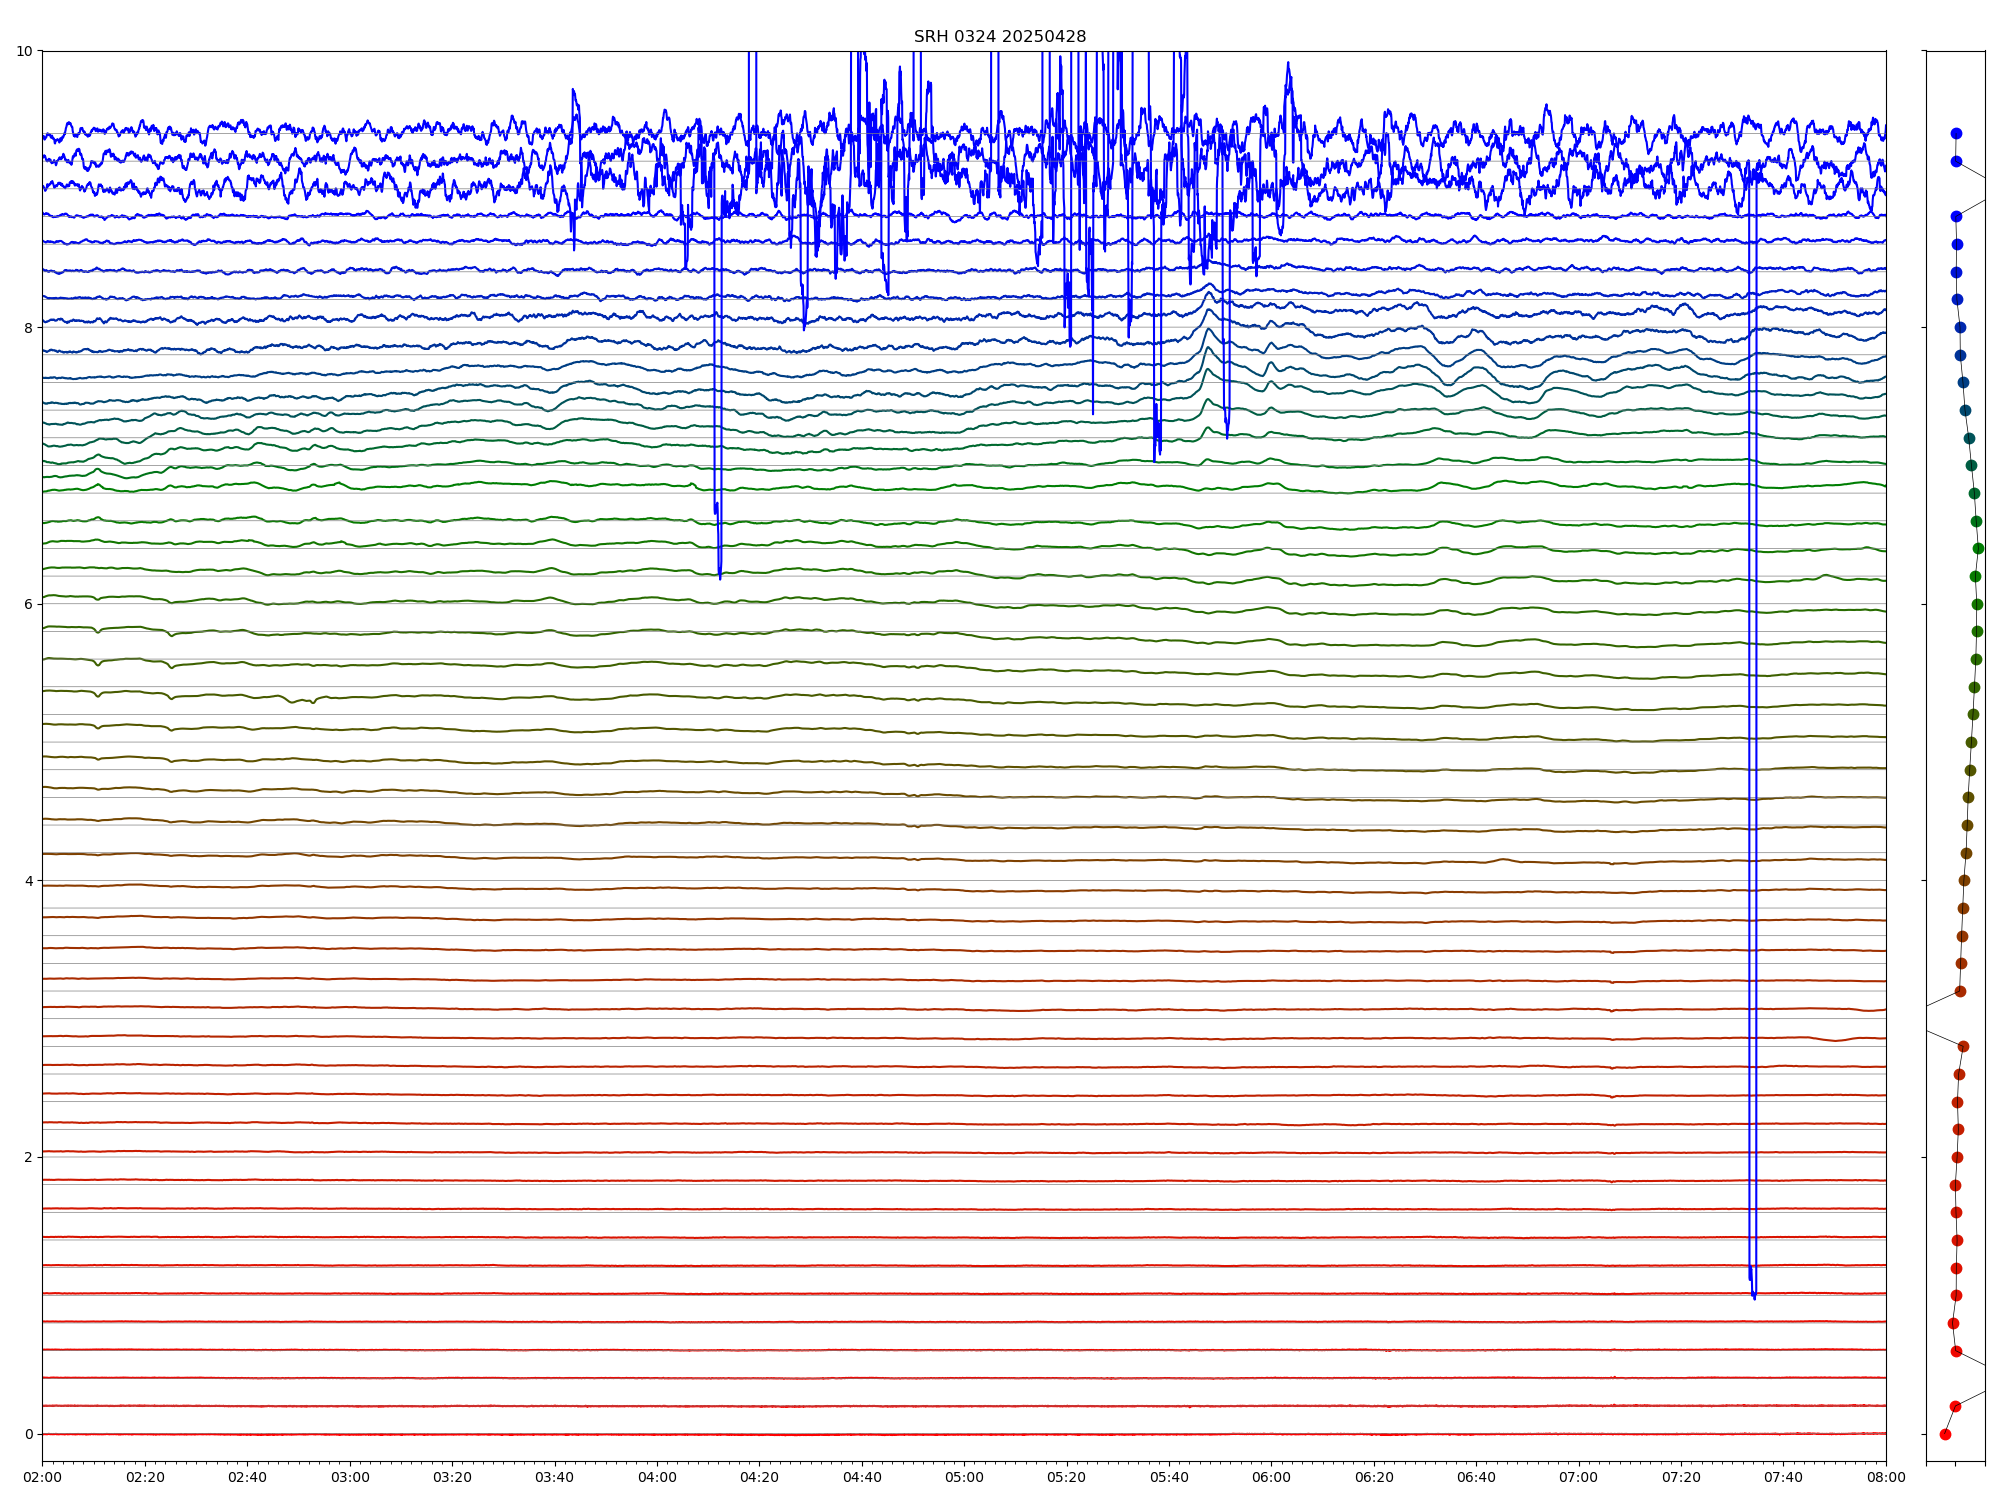Screen dimensions: 2000x1500
Task: Click the plot title SRH 0324 20250428
Action: pos(999,37)
